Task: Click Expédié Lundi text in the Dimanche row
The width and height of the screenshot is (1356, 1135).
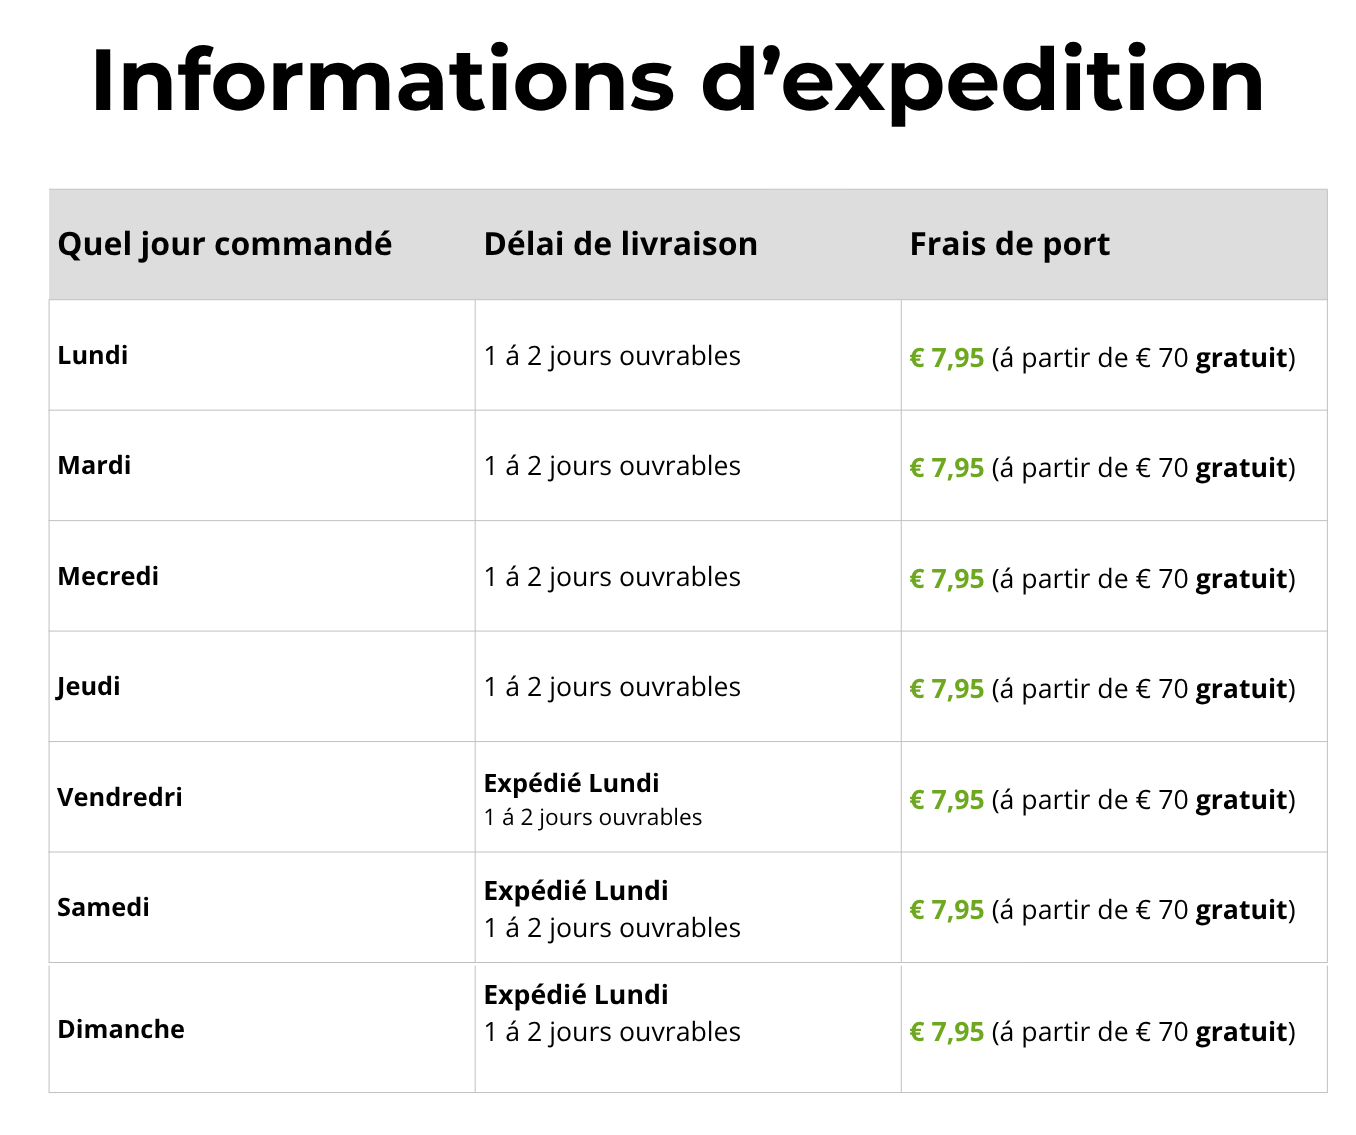Action: coord(576,994)
